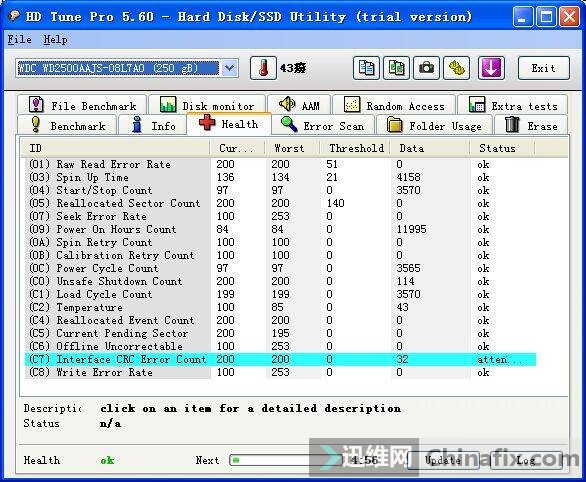This screenshot has height=482, width=586.
Task: Click the Random Access dotted icon
Action: click(x=352, y=105)
